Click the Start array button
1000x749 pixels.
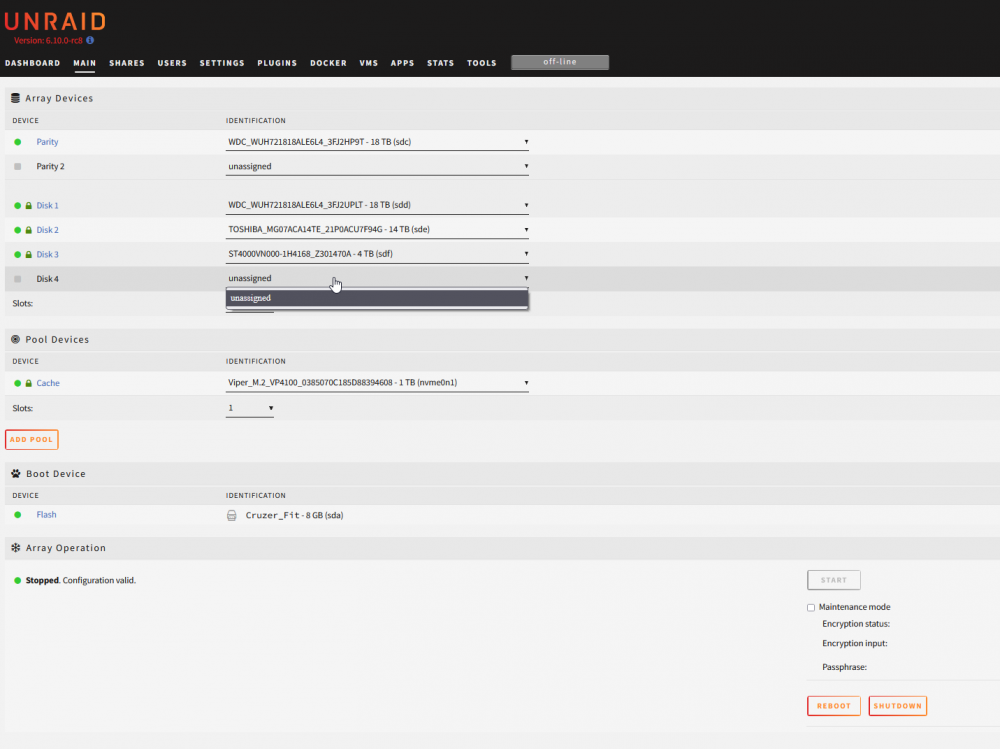[x=834, y=580]
